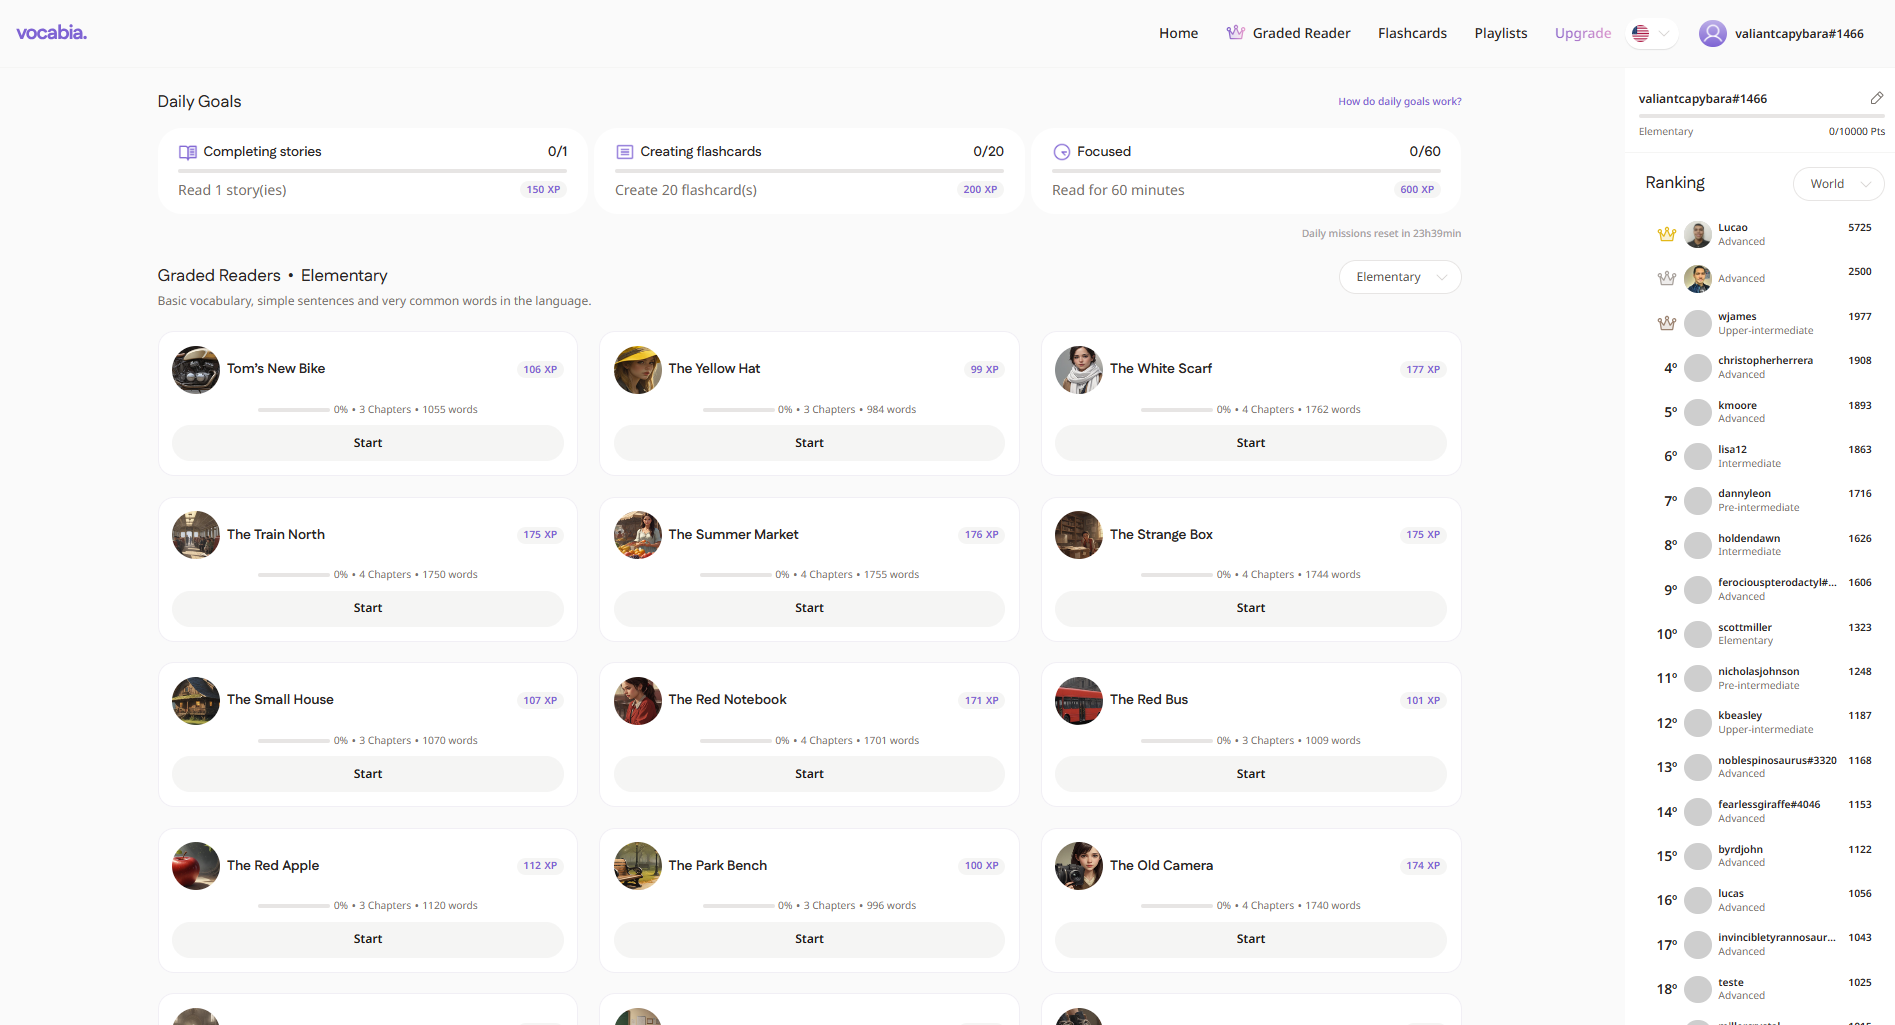Click the pencil edit username icon
1895x1025 pixels.
[x=1876, y=98]
